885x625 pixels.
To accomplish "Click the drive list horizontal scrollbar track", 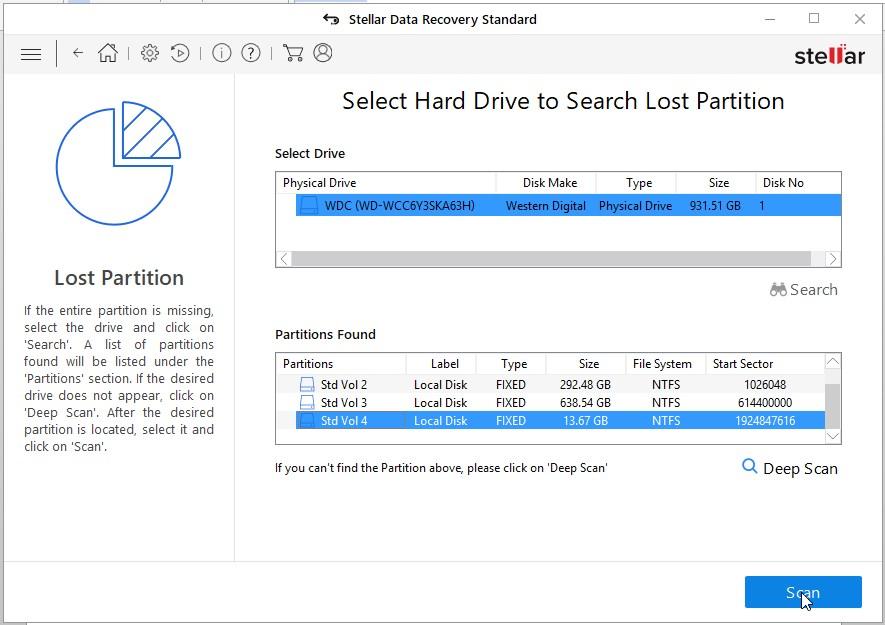I will click(551, 259).
